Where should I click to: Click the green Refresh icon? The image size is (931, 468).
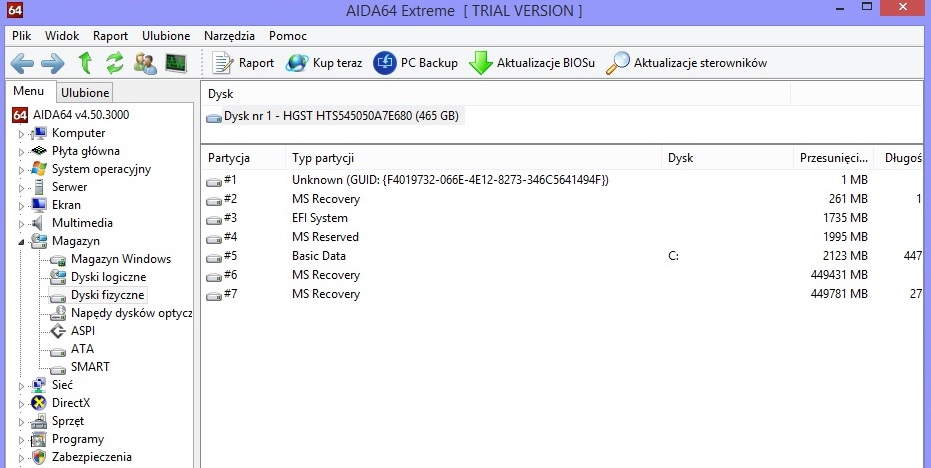(x=115, y=62)
